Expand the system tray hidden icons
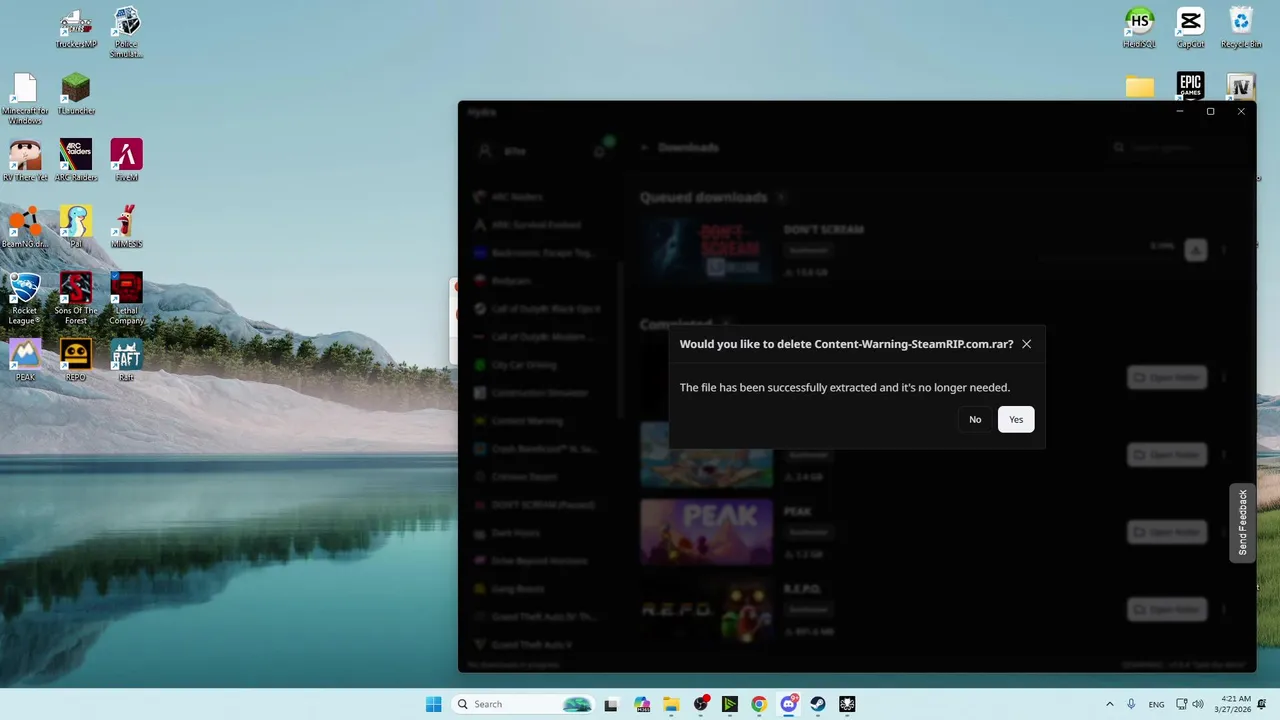 [x=1109, y=704]
